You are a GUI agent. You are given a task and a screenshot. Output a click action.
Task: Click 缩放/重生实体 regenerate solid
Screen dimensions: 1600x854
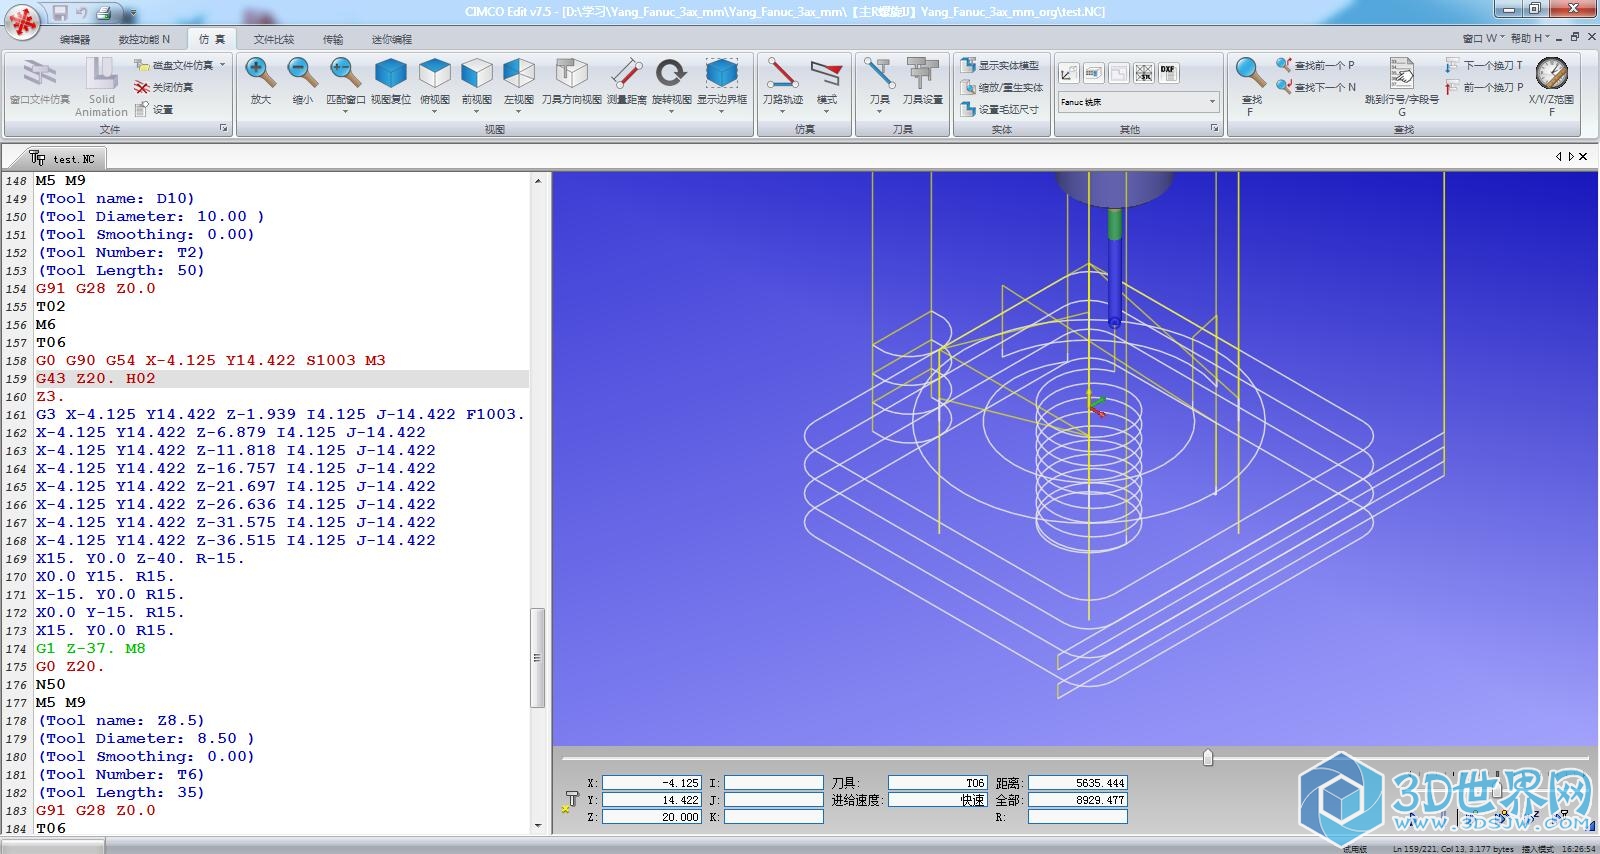1002,87
